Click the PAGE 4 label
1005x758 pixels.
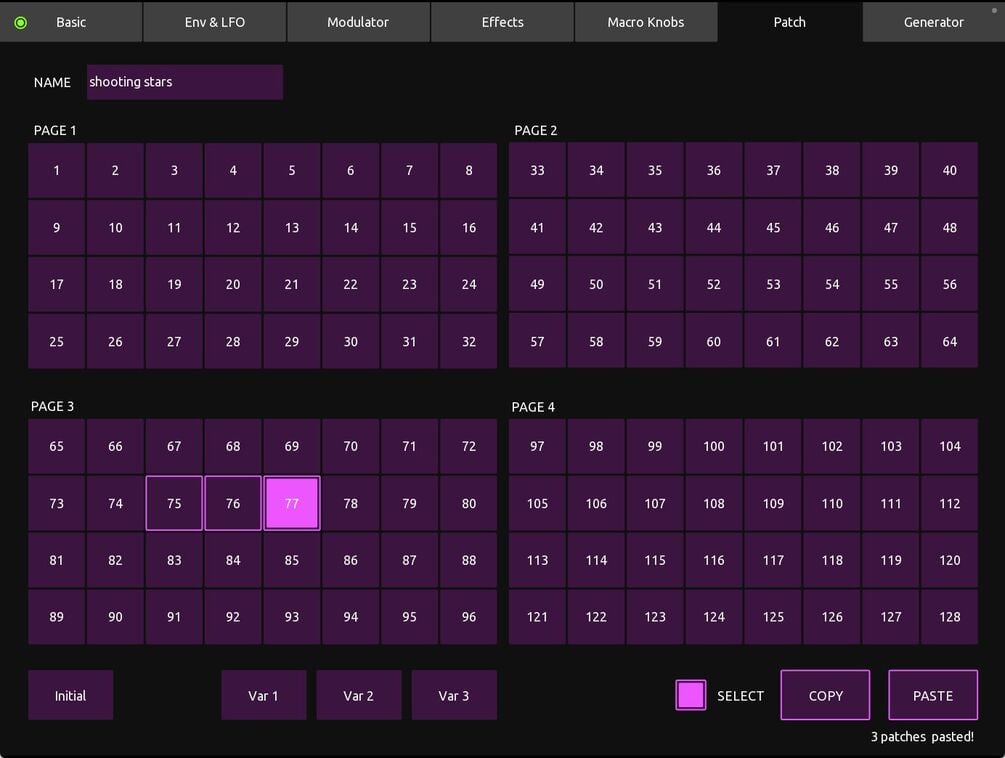tap(533, 407)
